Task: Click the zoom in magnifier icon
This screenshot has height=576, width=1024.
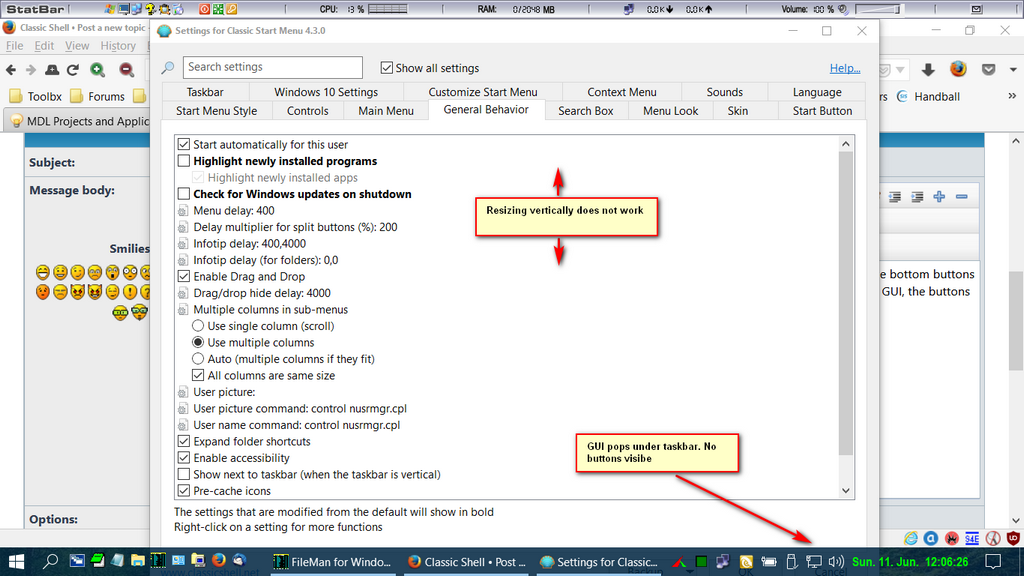Action: click(x=98, y=70)
